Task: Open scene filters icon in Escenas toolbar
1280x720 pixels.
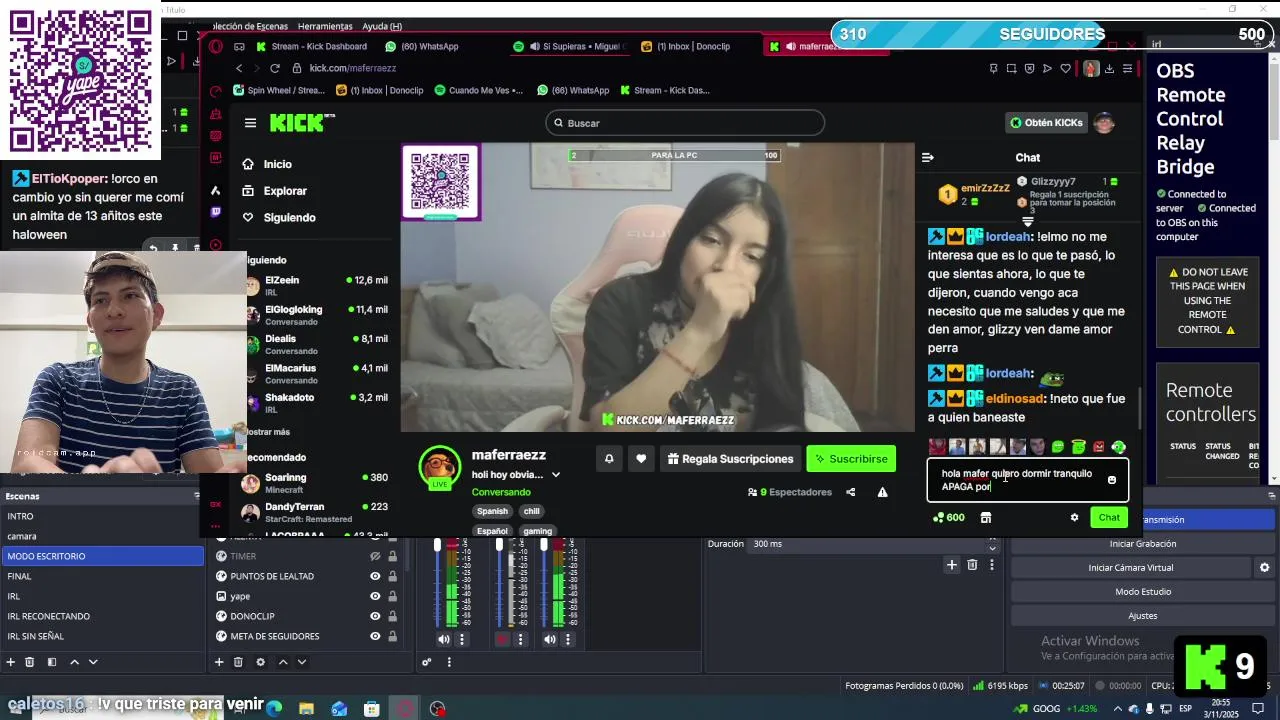Action: tap(52, 662)
